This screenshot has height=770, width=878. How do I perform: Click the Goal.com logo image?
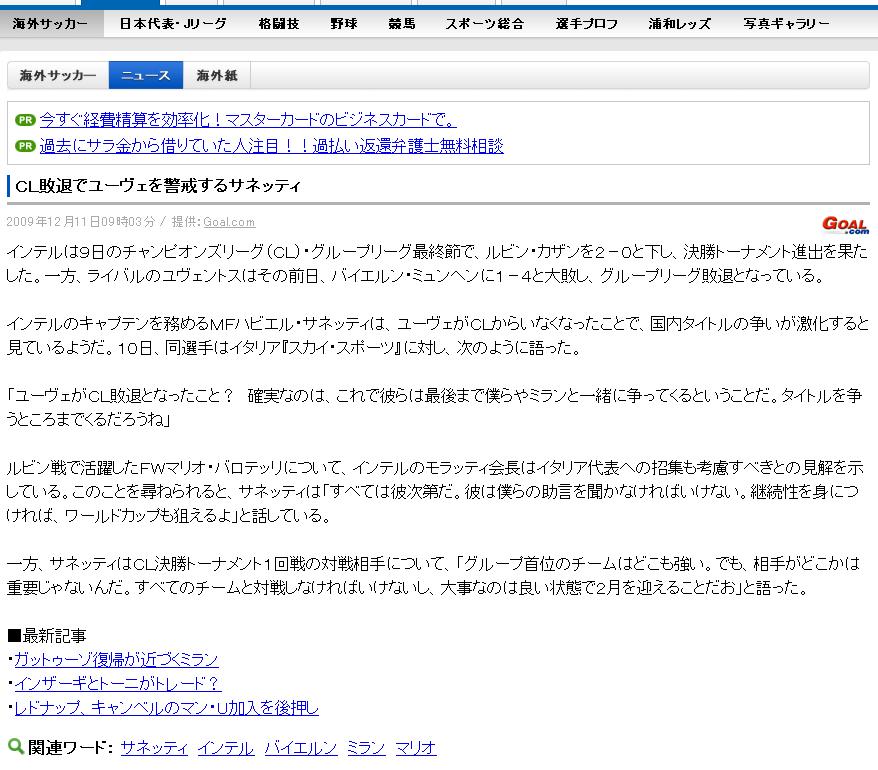click(x=846, y=225)
